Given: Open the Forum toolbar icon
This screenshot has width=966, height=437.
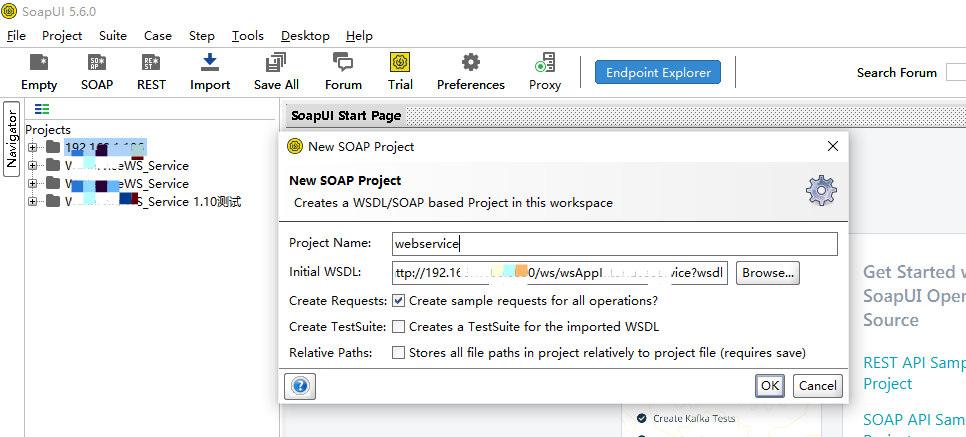Looking at the screenshot, I should coord(343,72).
